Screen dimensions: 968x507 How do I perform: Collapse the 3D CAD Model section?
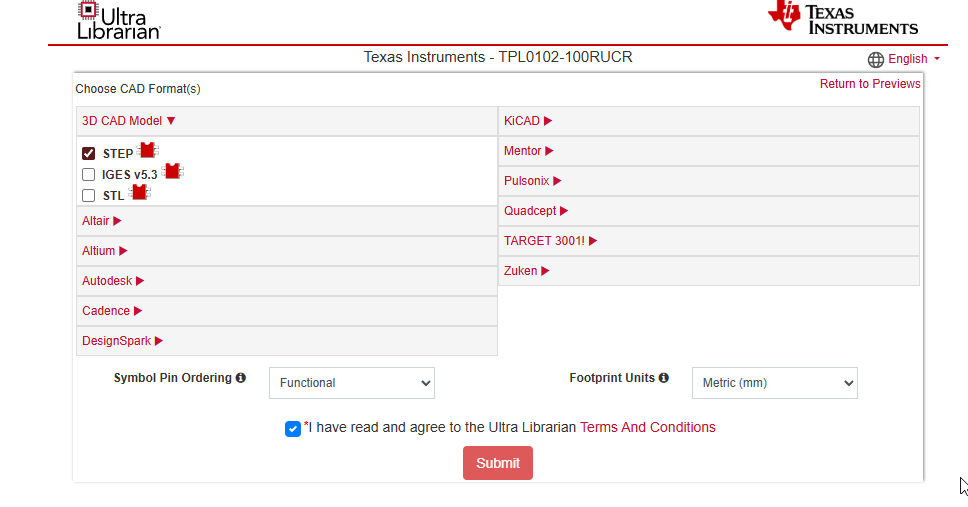click(287, 121)
